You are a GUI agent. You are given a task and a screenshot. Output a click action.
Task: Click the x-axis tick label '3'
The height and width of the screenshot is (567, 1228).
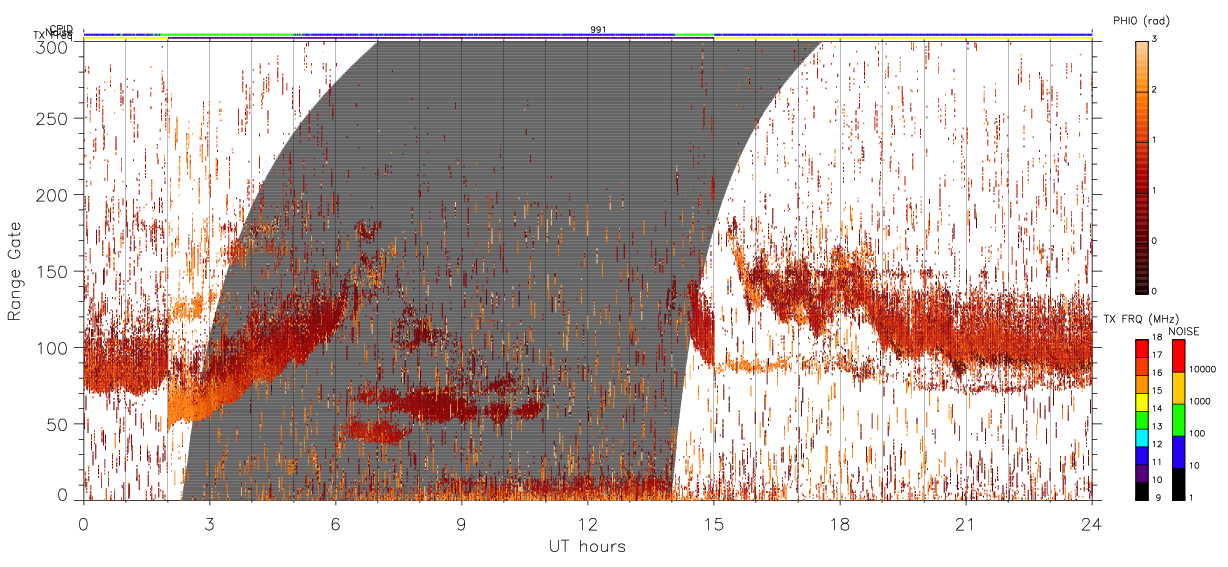[x=209, y=523]
